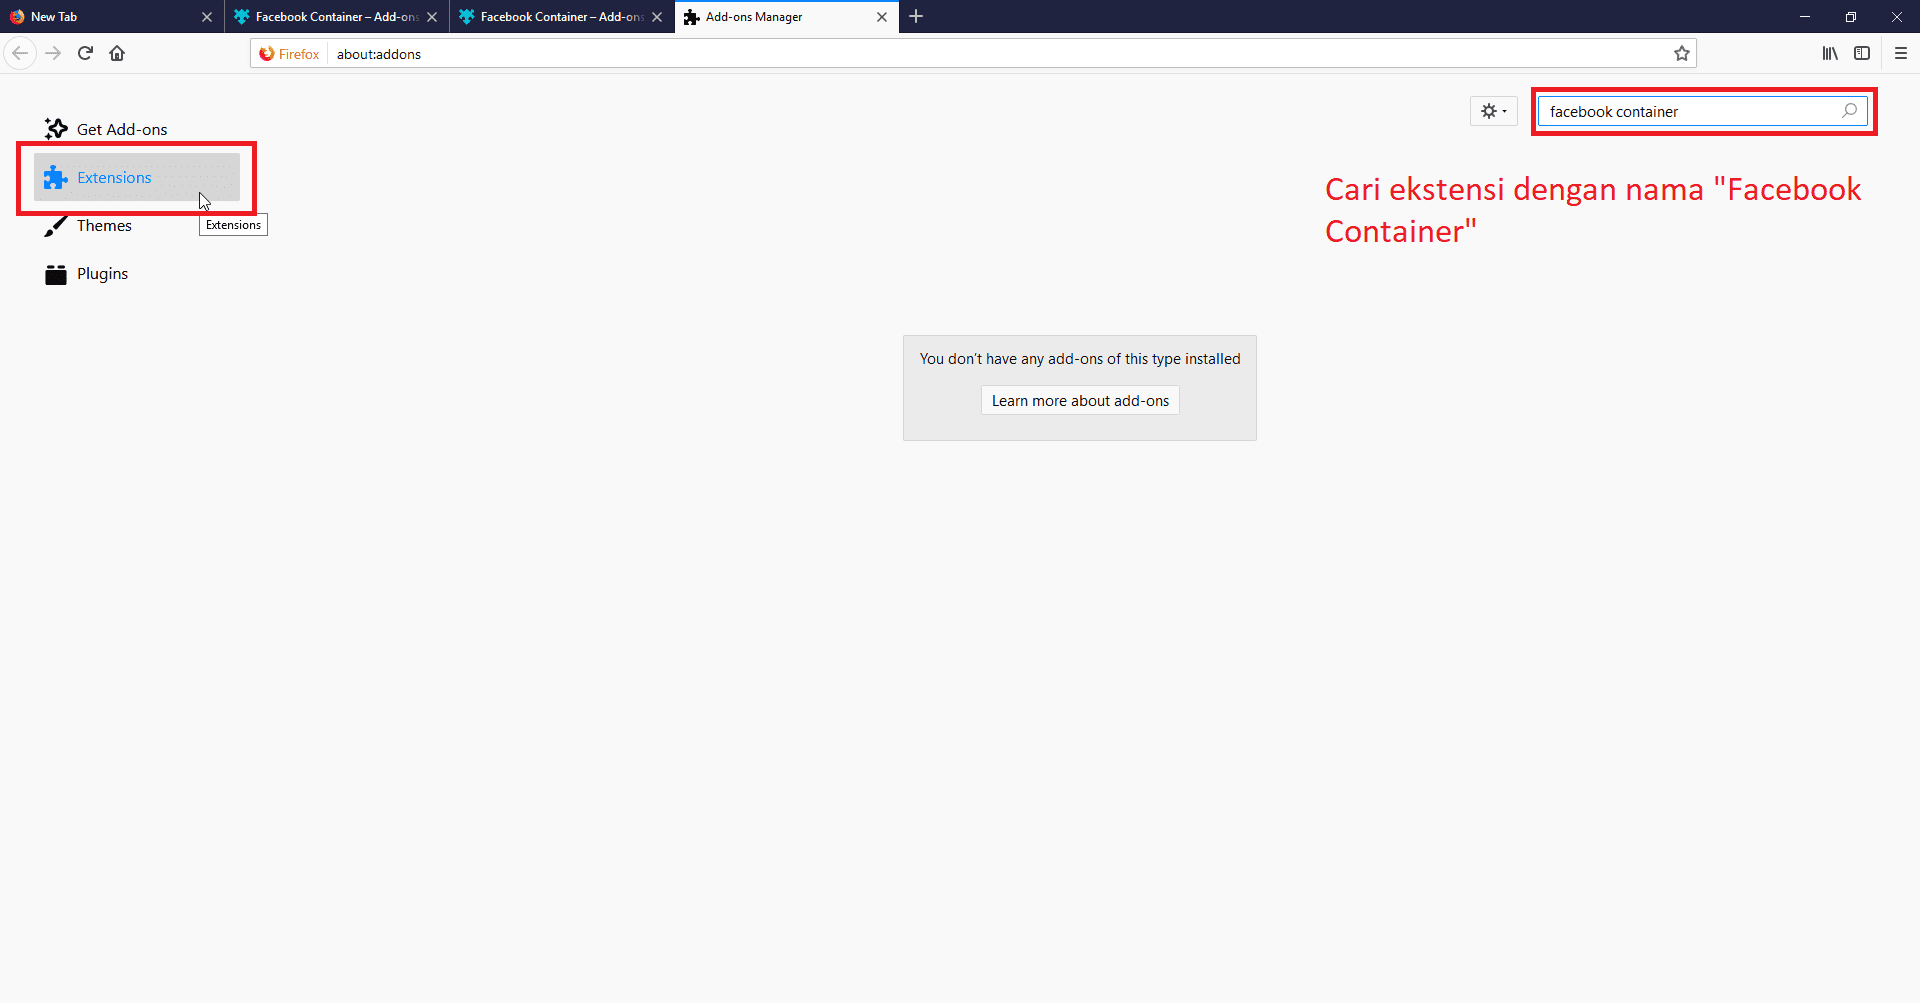Close the second Facebook Container tab
1920x1003 pixels.
coord(657,17)
